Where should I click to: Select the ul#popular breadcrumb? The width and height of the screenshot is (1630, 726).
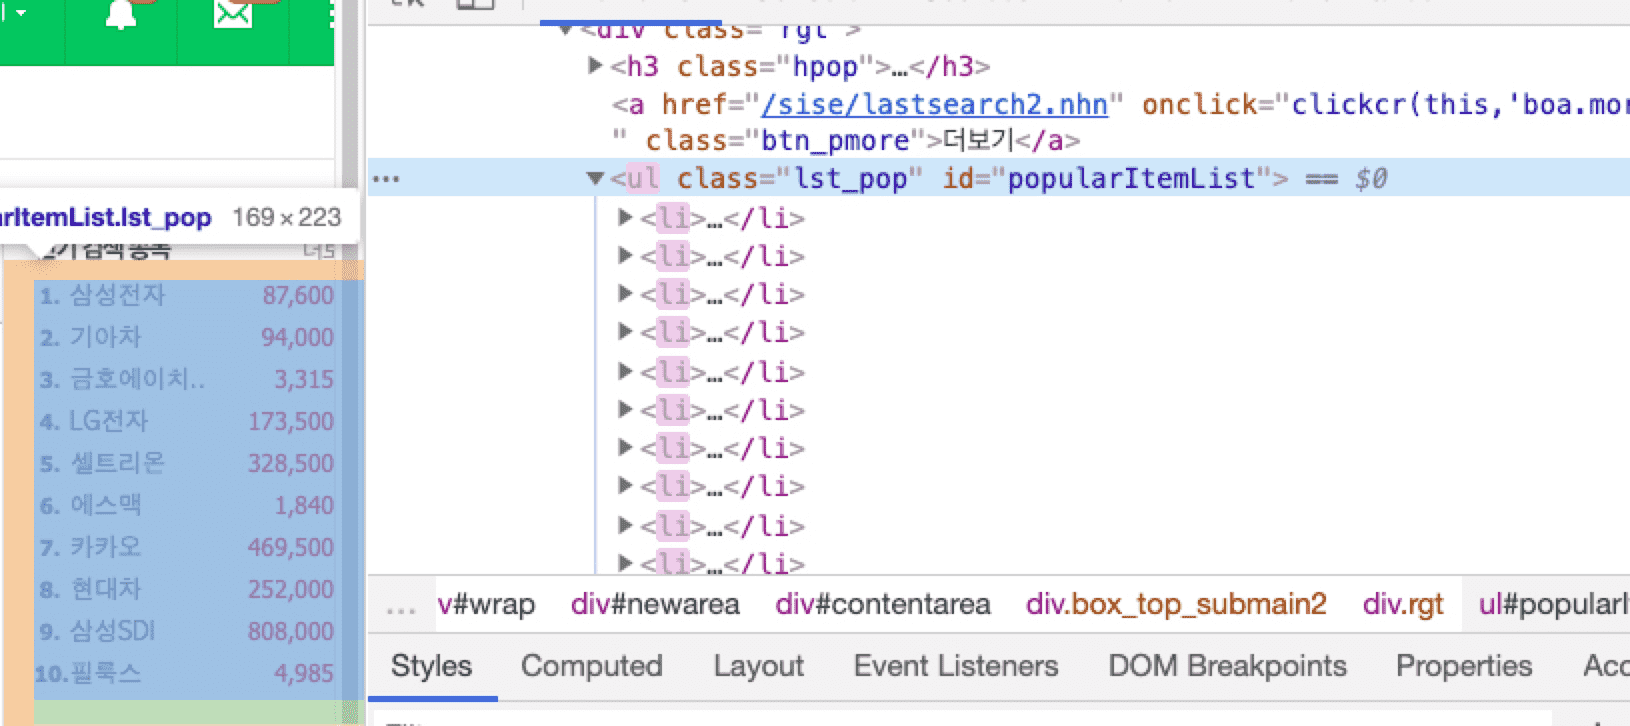tap(1554, 604)
